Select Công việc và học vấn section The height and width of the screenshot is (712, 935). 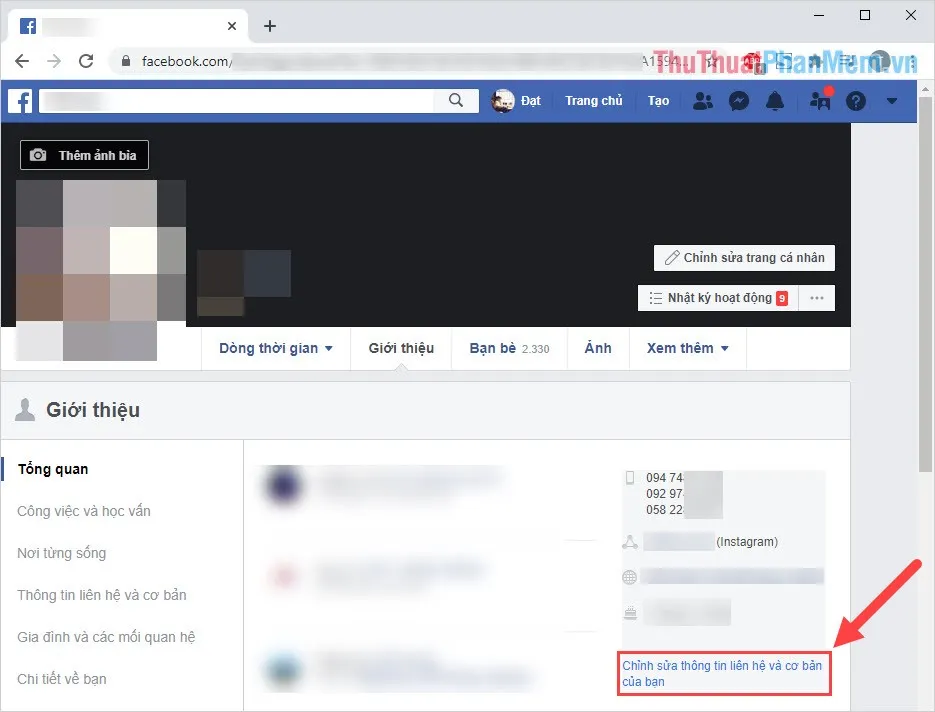84,511
